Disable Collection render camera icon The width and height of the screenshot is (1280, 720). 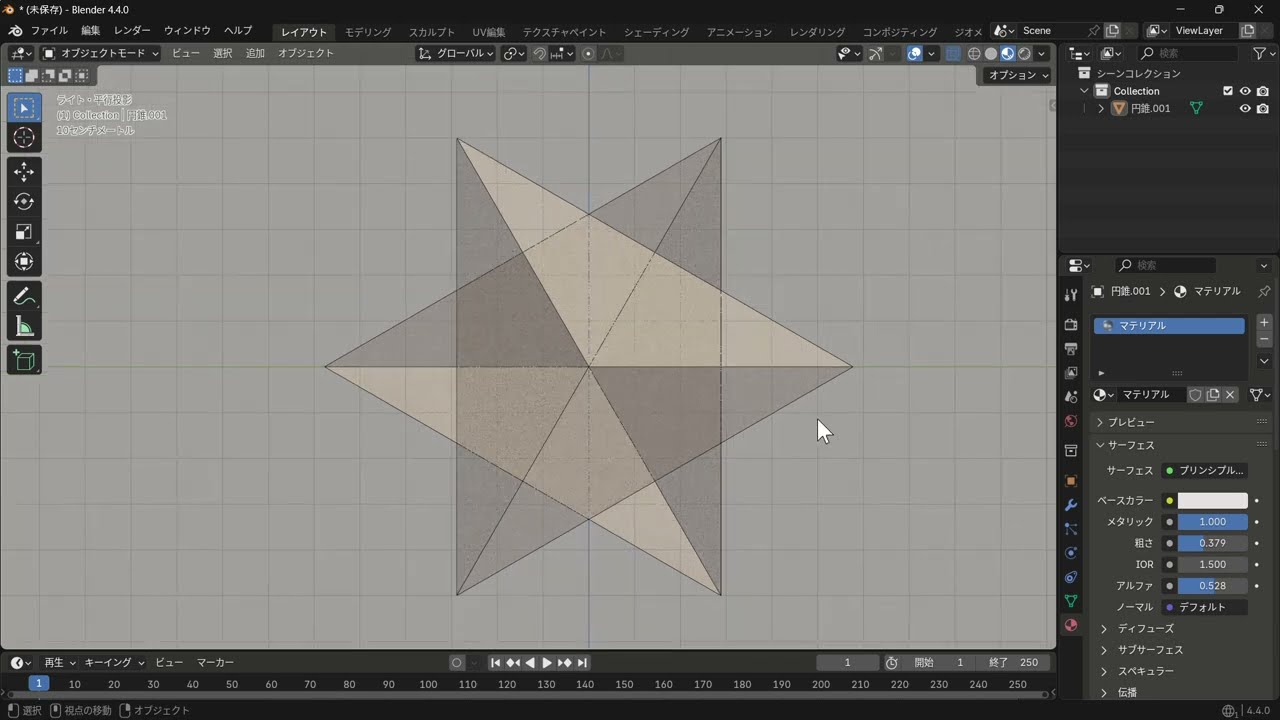pos(1263,91)
